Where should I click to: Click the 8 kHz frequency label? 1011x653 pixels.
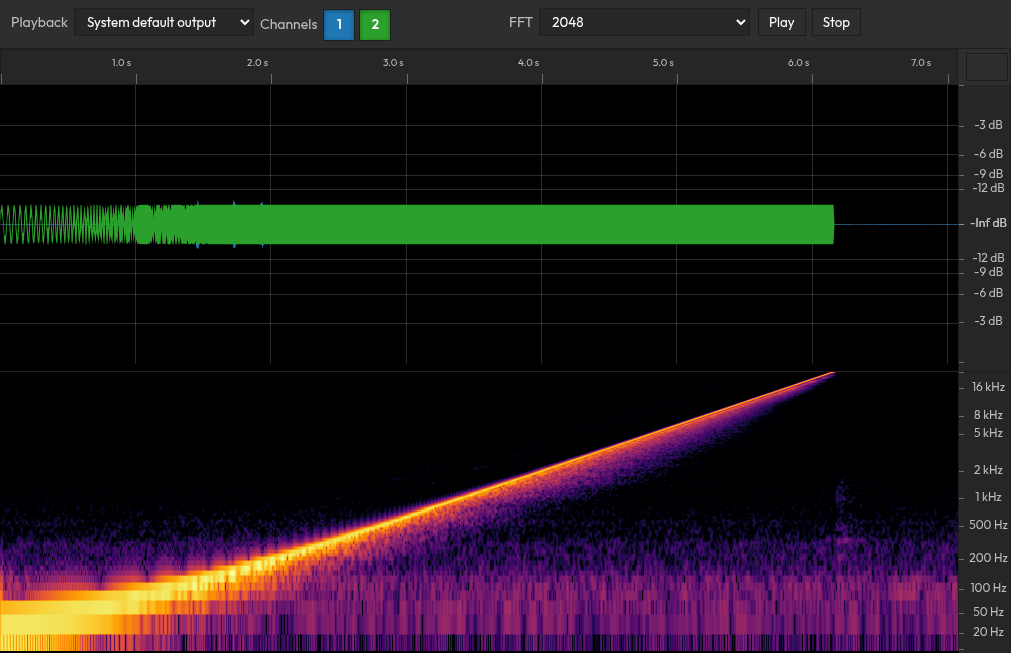point(988,415)
